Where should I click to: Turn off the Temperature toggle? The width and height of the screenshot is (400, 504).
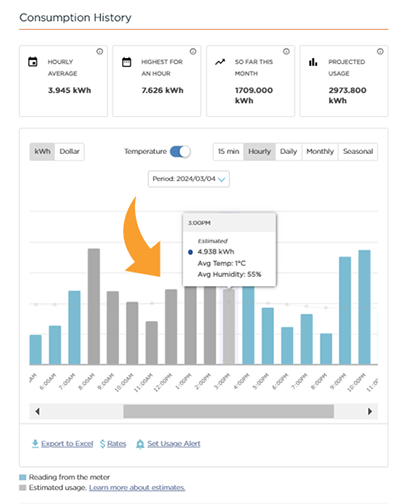[x=180, y=152]
